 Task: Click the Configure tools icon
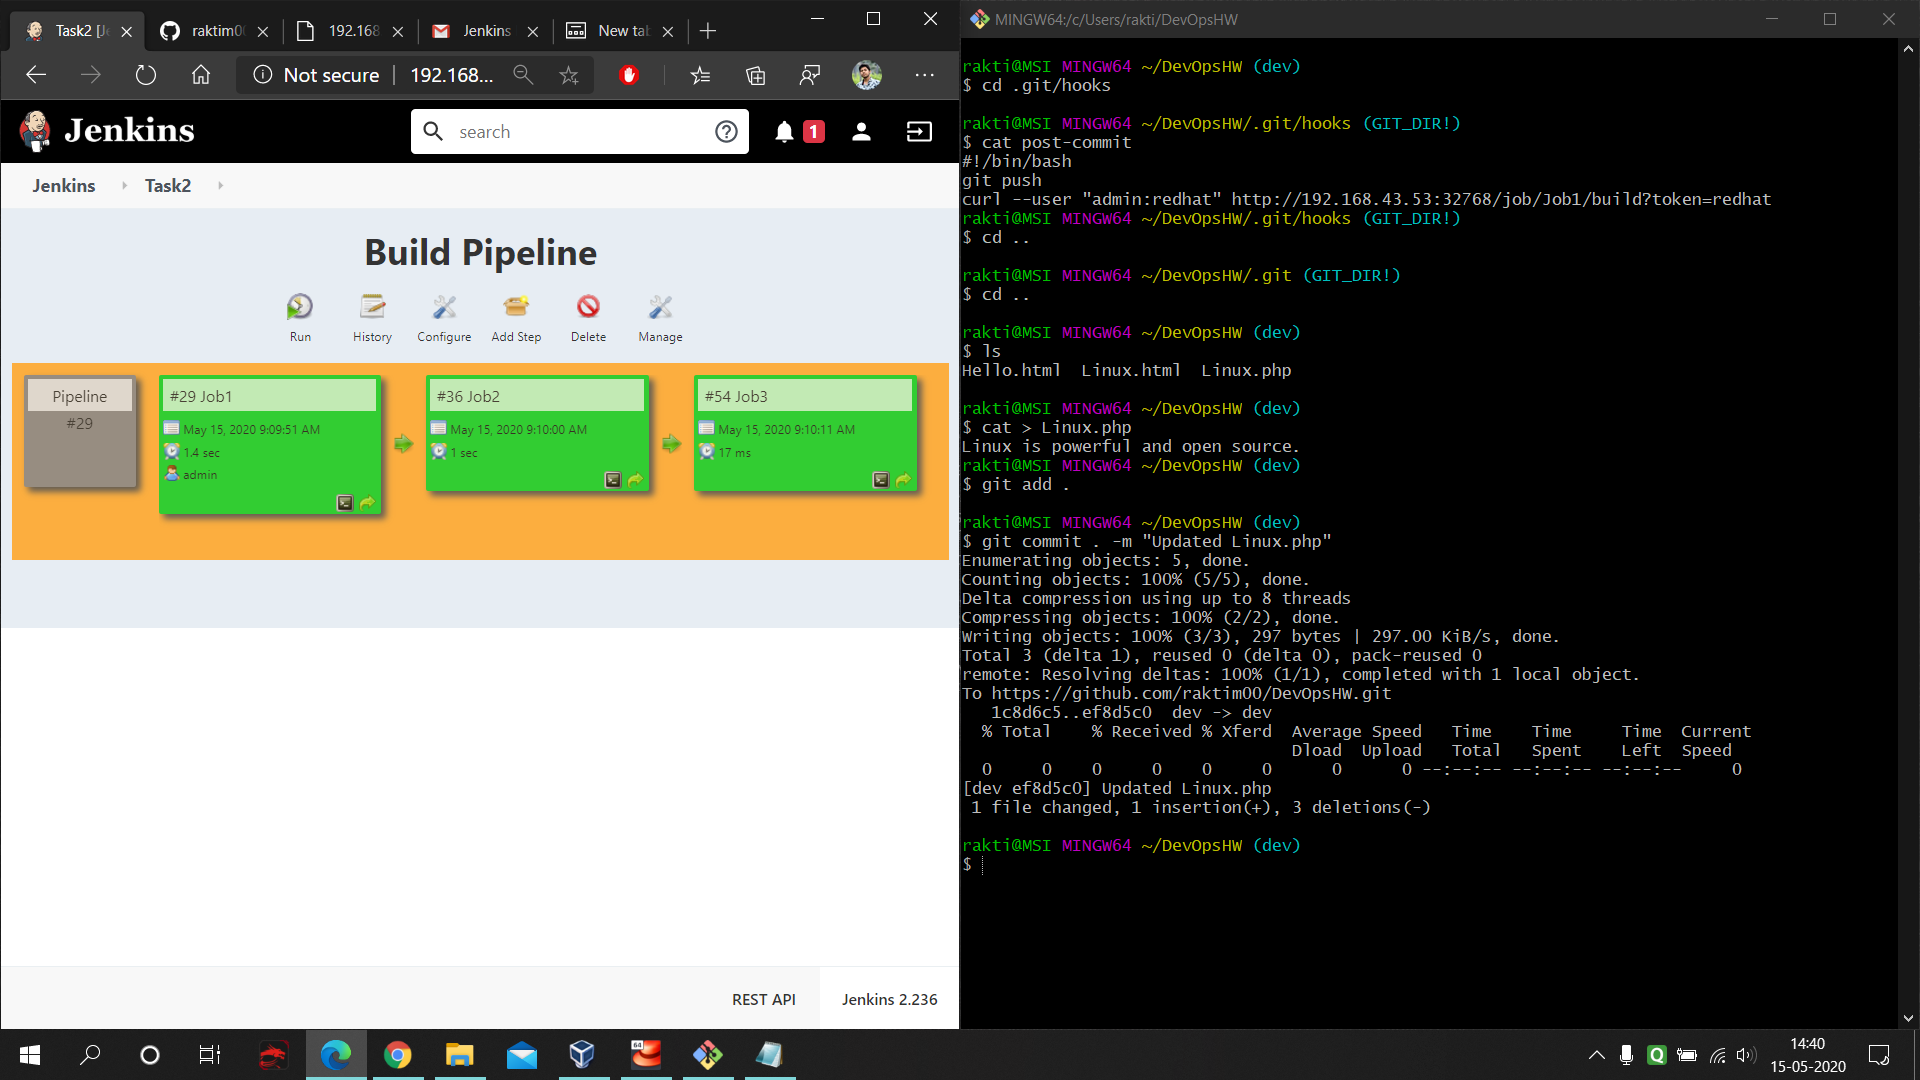click(444, 307)
